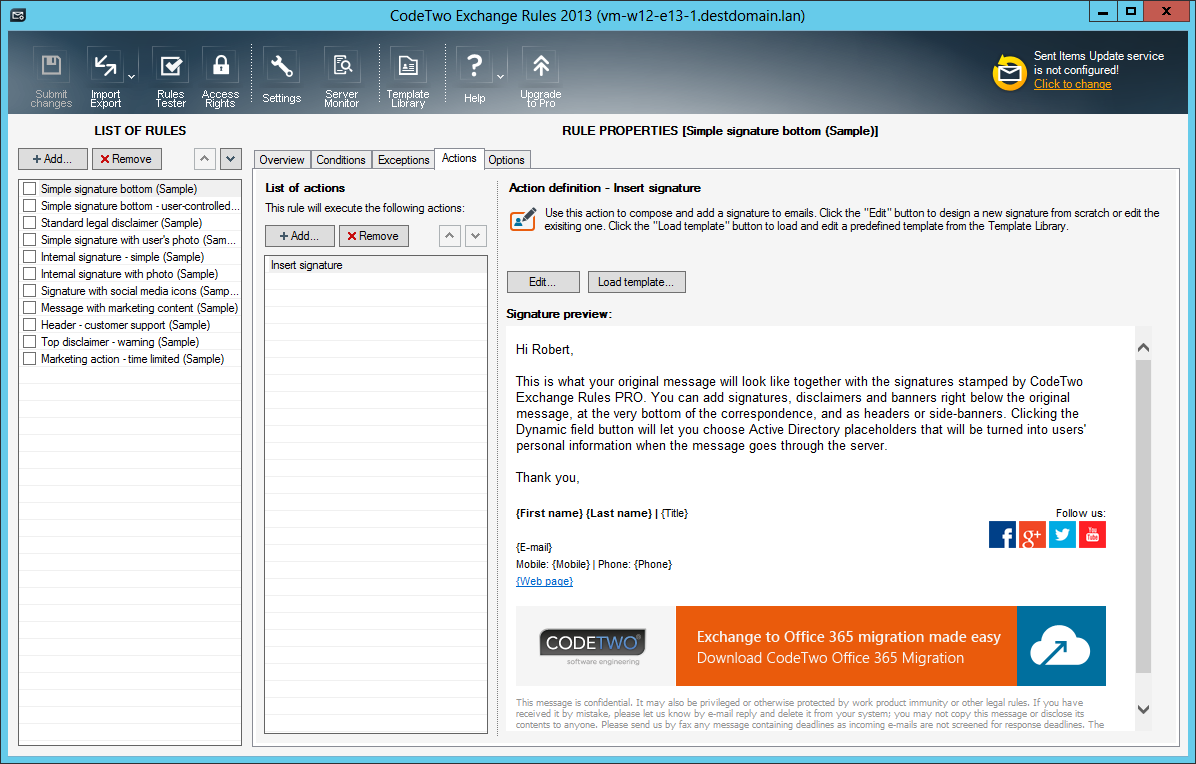Select Marketing action - time limited rule text
This screenshot has width=1196, height=764.
[133, 358]
